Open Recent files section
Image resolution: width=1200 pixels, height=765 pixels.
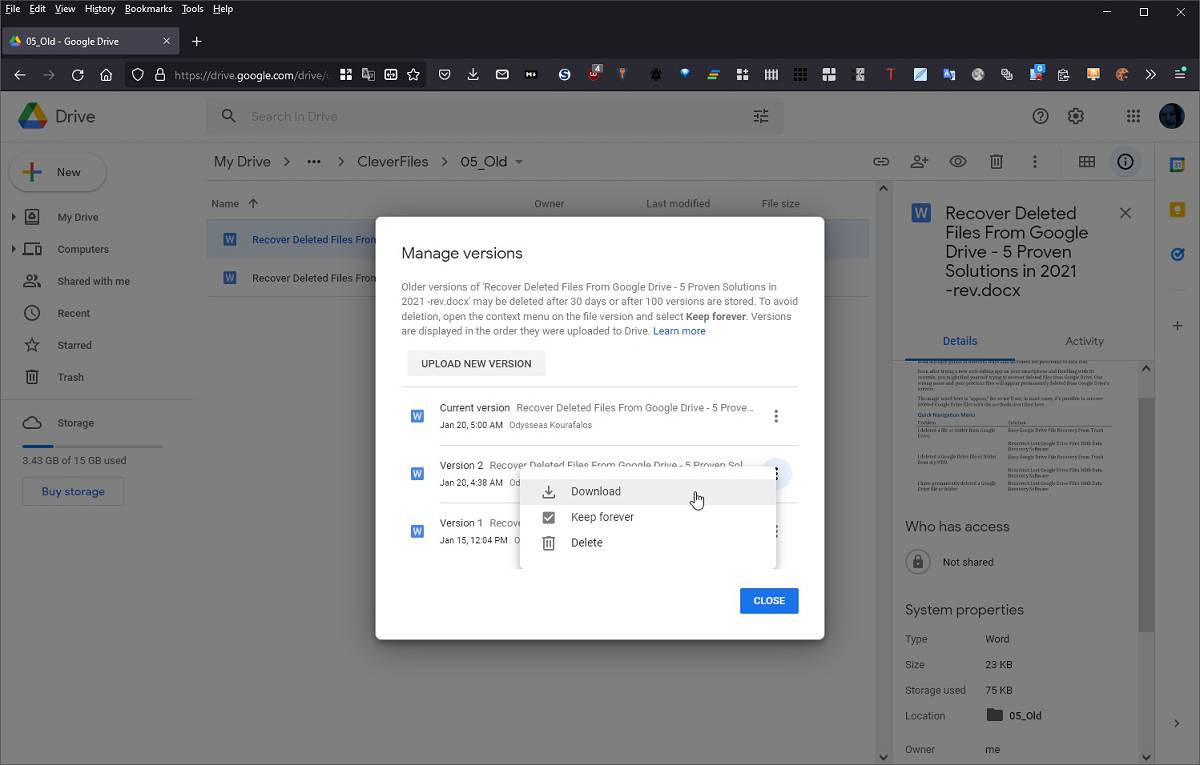[x=74, y=313]
